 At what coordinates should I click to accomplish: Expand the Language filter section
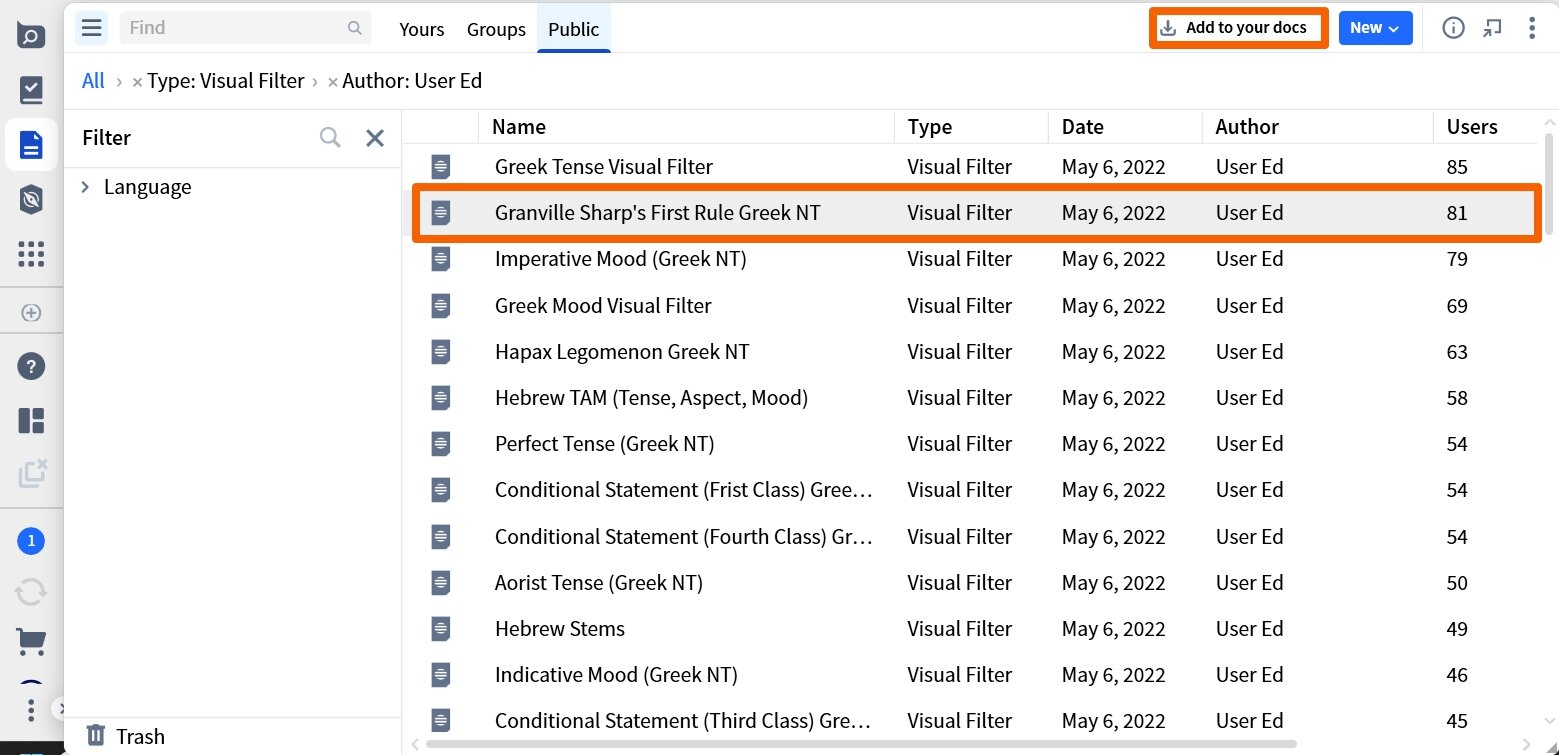pos(85,187)
